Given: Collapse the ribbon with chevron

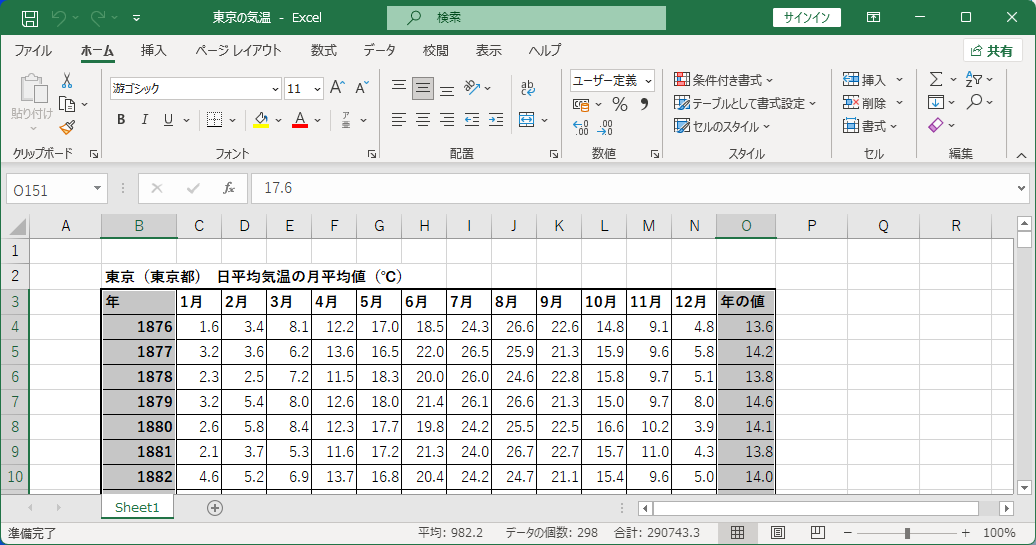Looking at the screenshot, I should (x=1021, y=155).
